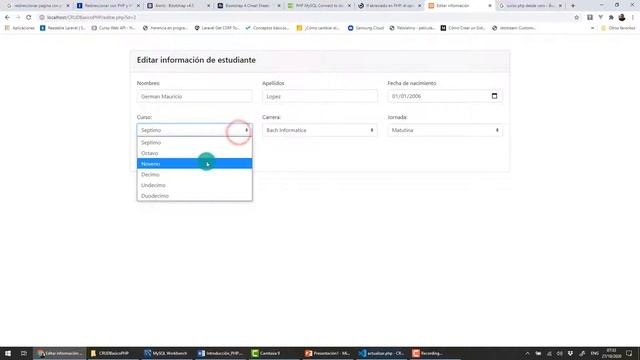
Task: Open the Otros favoritos bookmarks folder
Action: tap(618, 28)
